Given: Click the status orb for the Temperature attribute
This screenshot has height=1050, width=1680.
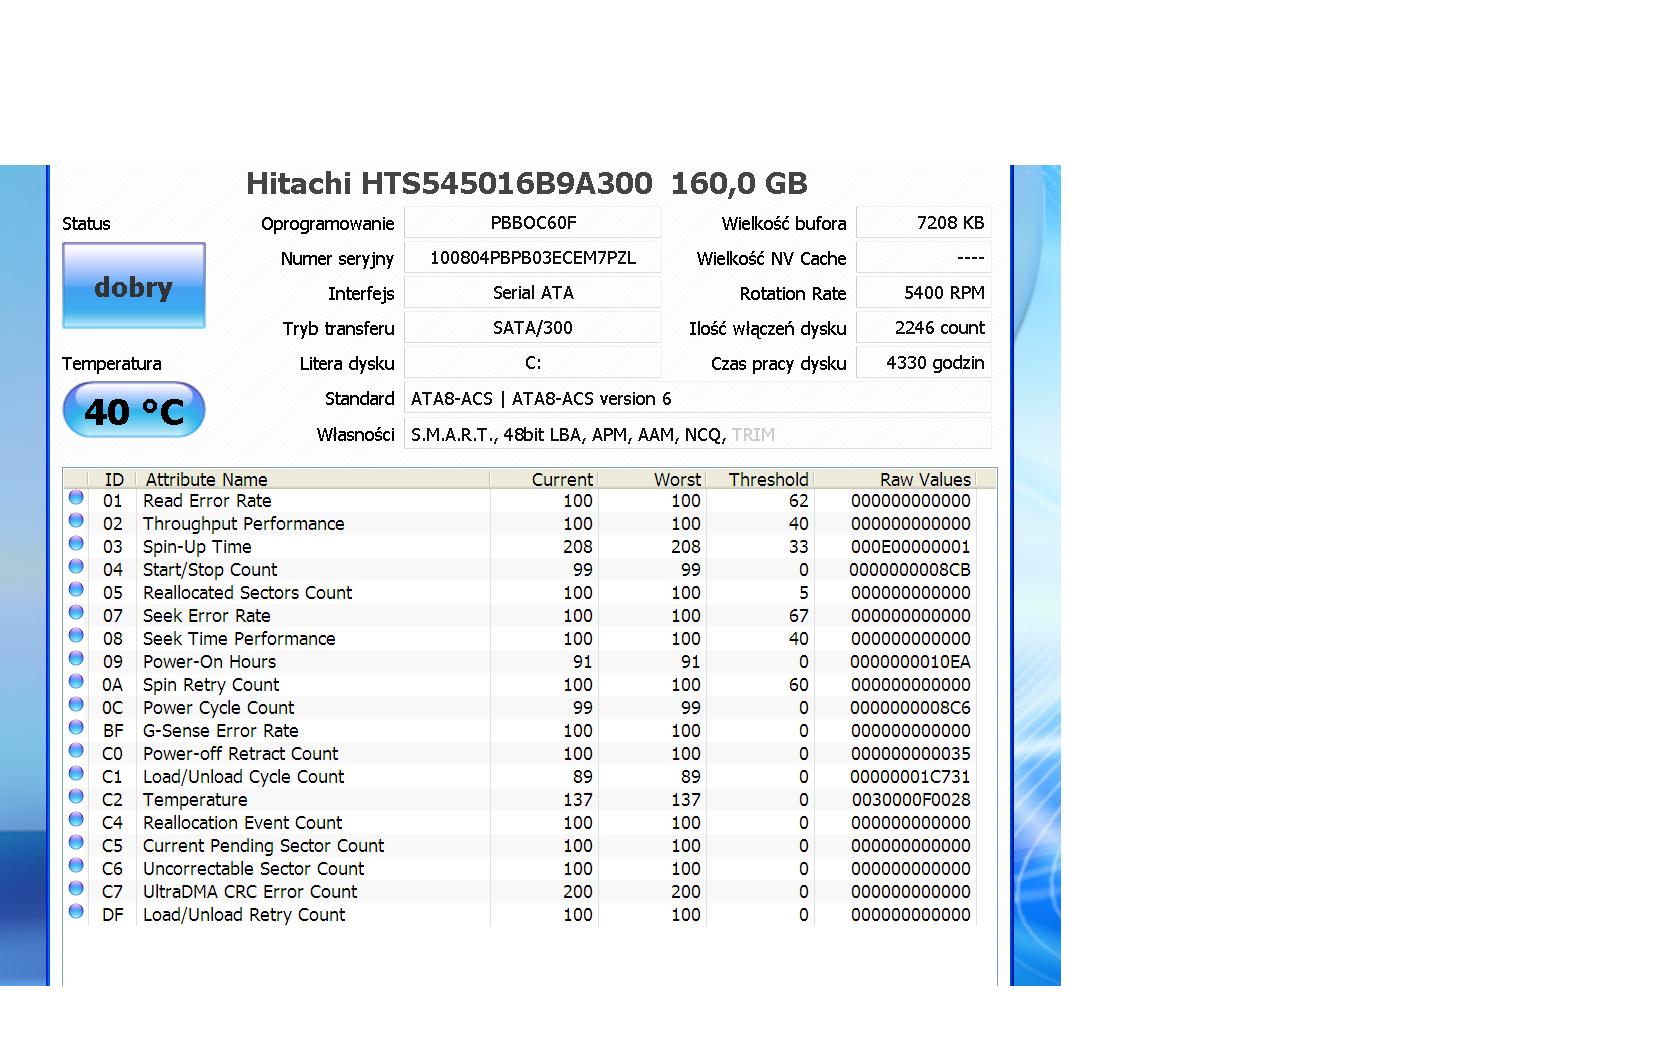Looking at the screenshot, I should pos(76,796).
